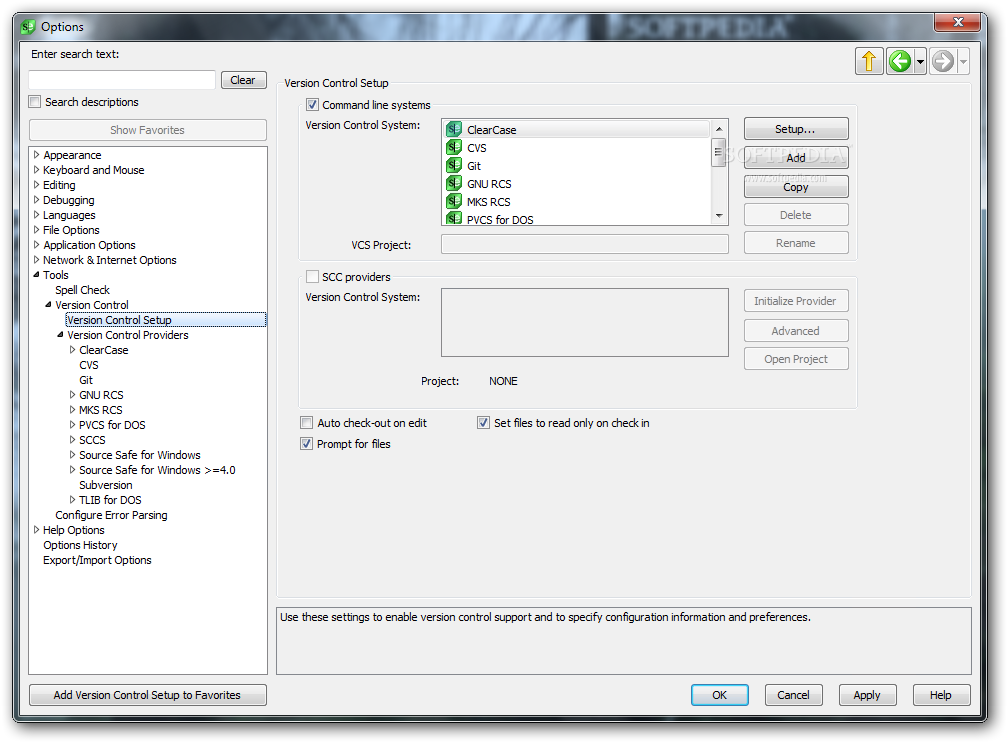The height and width of the screenshot is (743, 1008).
Task: Click the Show Favorites button
Action: point(147,130)
